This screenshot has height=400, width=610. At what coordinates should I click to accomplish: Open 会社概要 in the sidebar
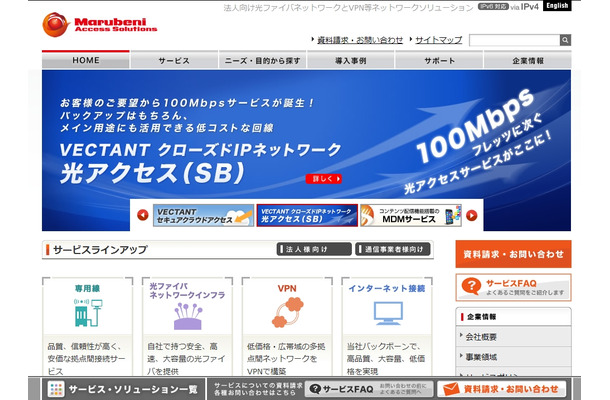point(514,337)
